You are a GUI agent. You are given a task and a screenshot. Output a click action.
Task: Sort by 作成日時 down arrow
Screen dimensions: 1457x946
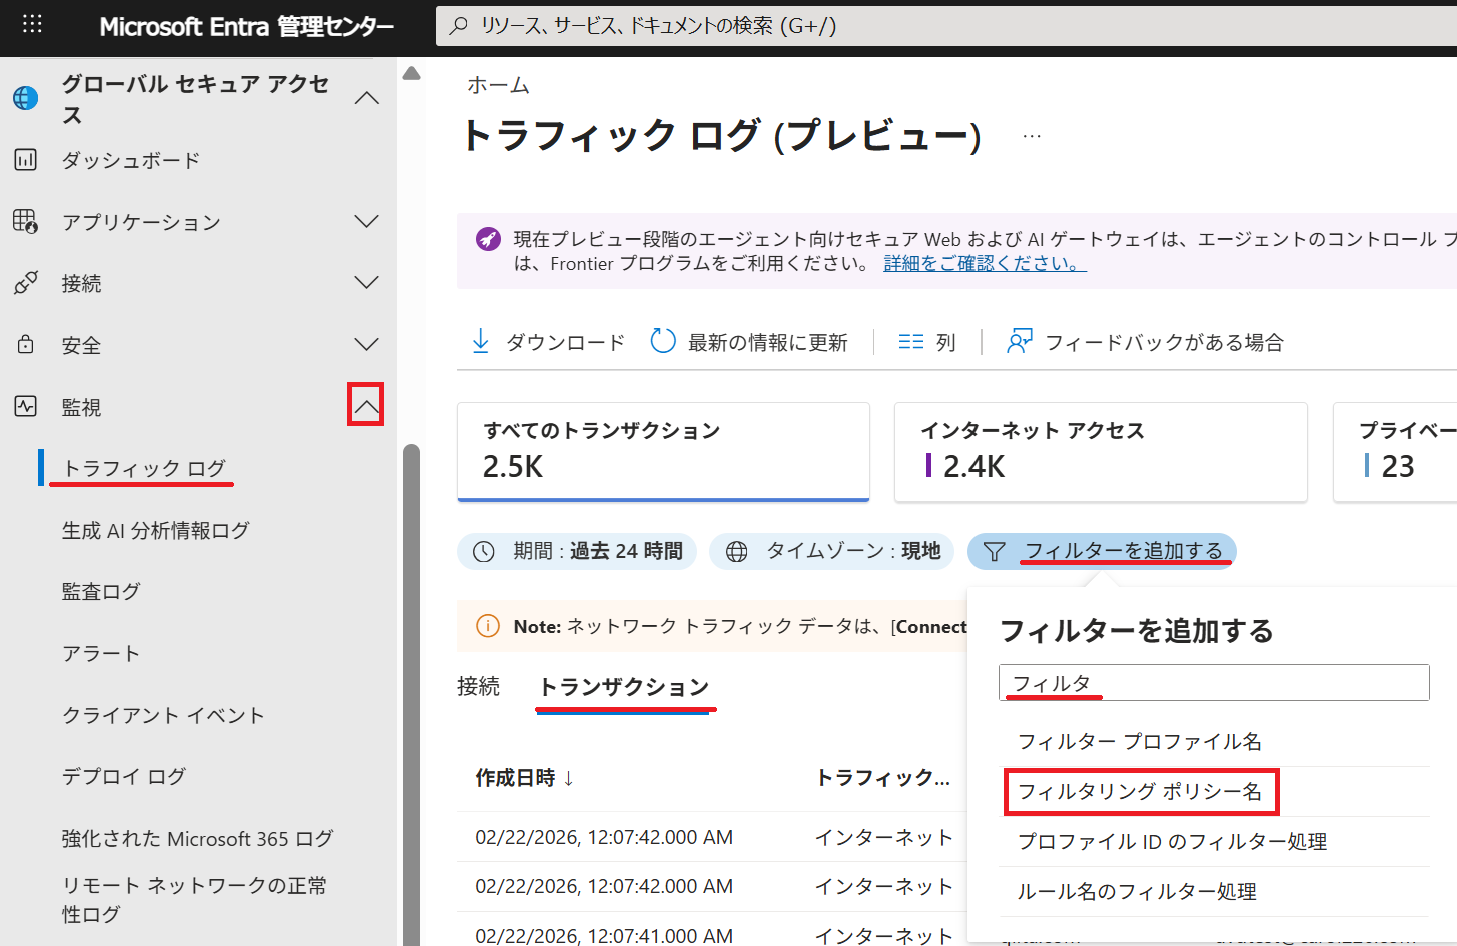coord(569,778)
